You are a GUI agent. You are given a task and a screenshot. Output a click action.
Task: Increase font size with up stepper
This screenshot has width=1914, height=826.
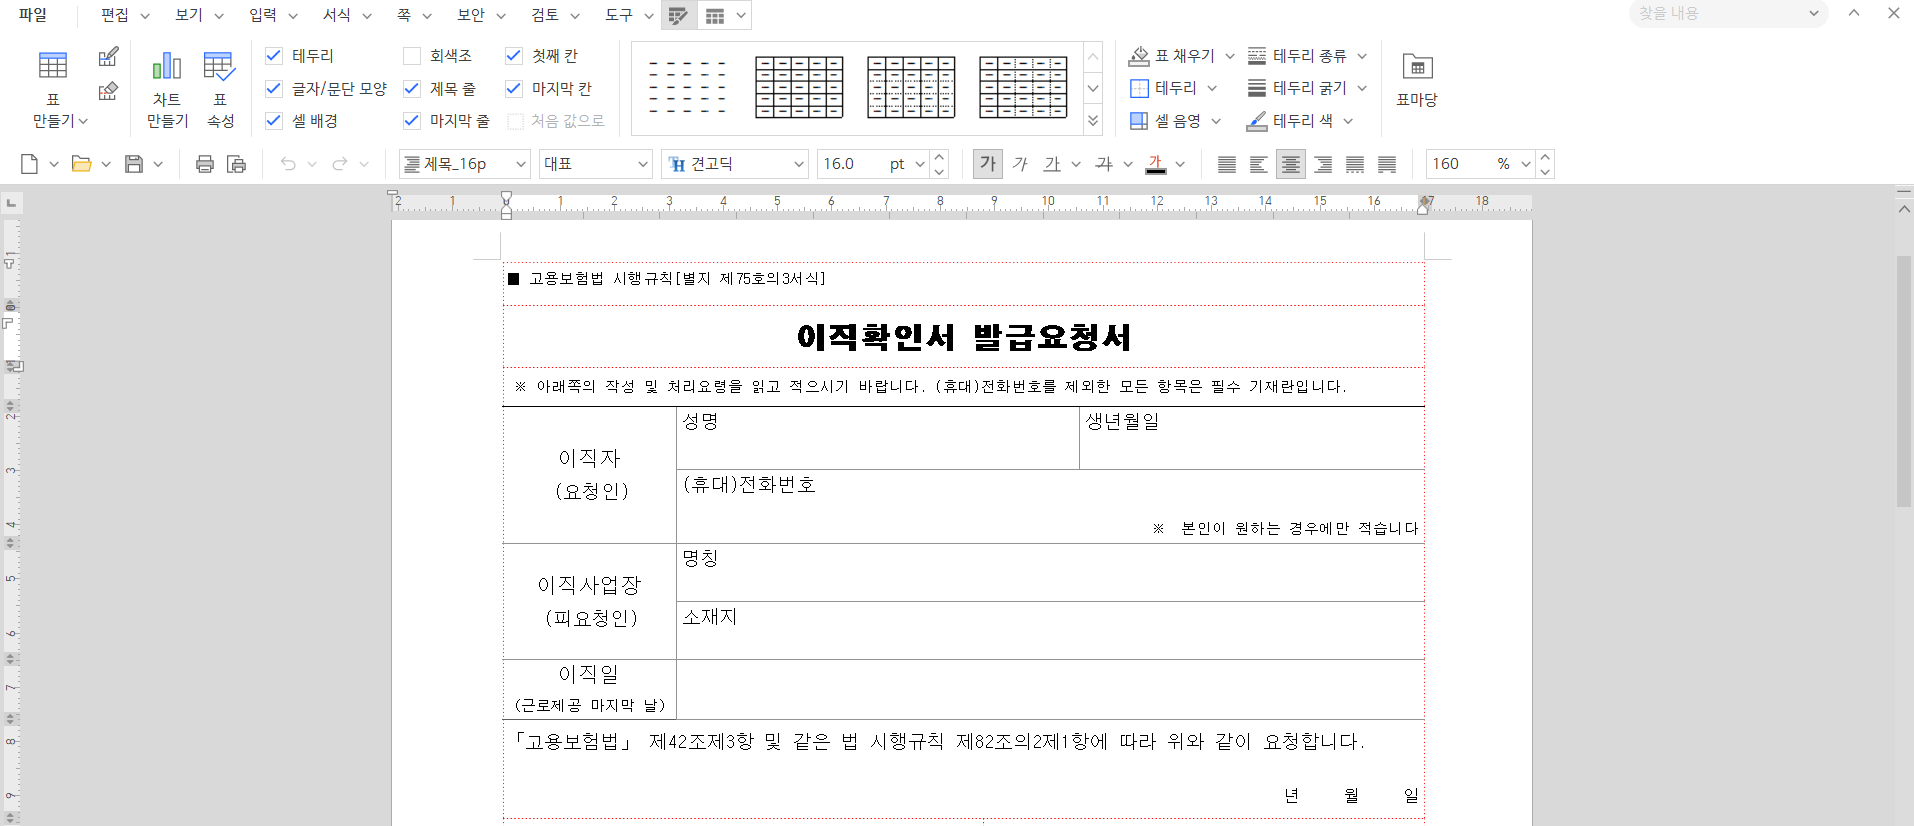coord(939,157)
